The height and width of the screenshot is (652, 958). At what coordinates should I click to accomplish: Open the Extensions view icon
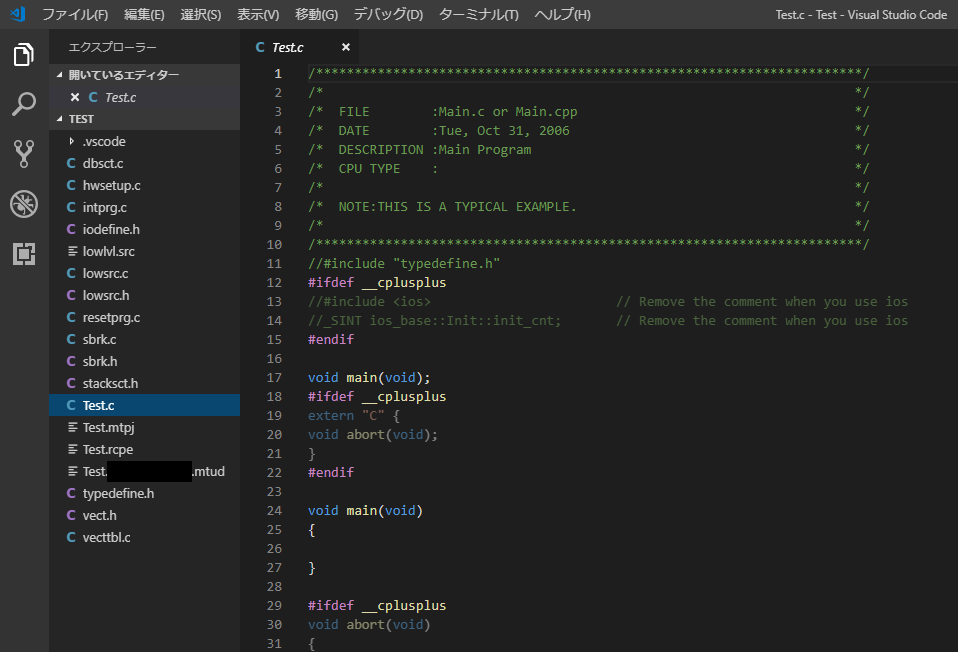point(24,254)
